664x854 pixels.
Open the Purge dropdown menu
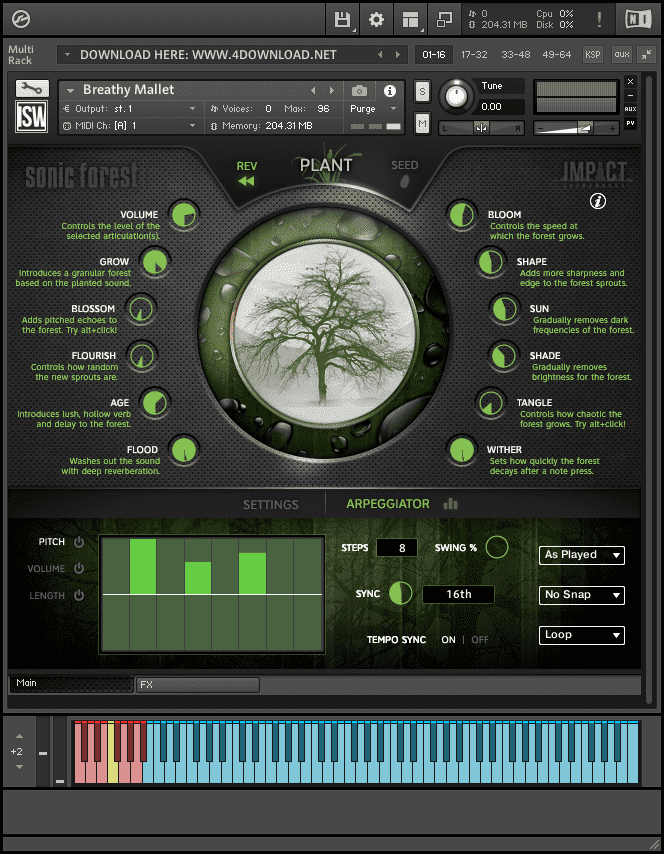click(x=373, y=109)
